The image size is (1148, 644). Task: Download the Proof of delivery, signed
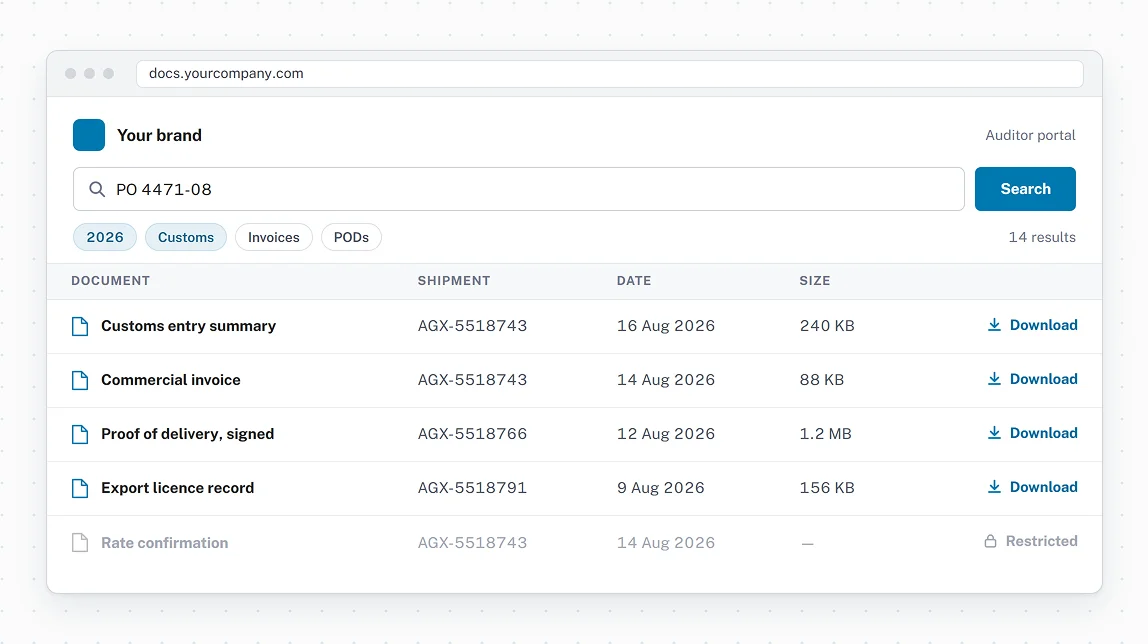pos(1032,433)
